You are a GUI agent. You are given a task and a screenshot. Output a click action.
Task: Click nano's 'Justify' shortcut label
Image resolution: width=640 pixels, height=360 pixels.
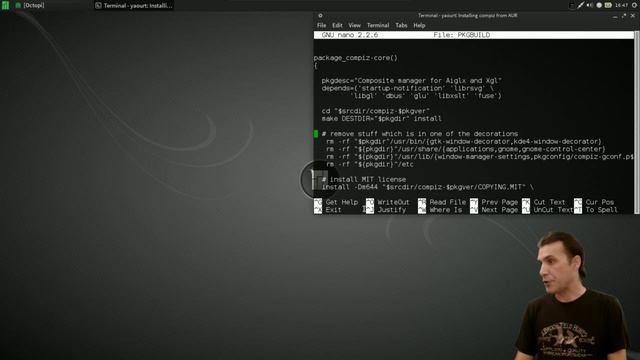click(x=392, y=210)
